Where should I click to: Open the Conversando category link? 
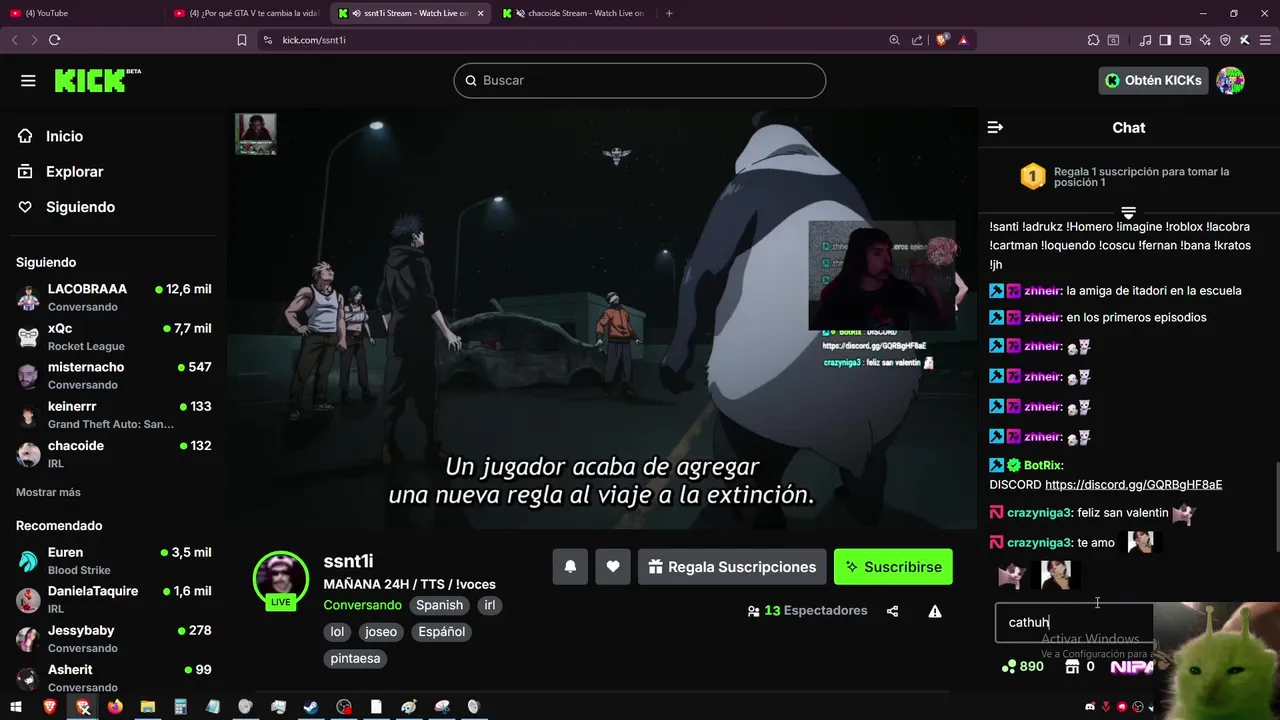[x=362, y=605]
